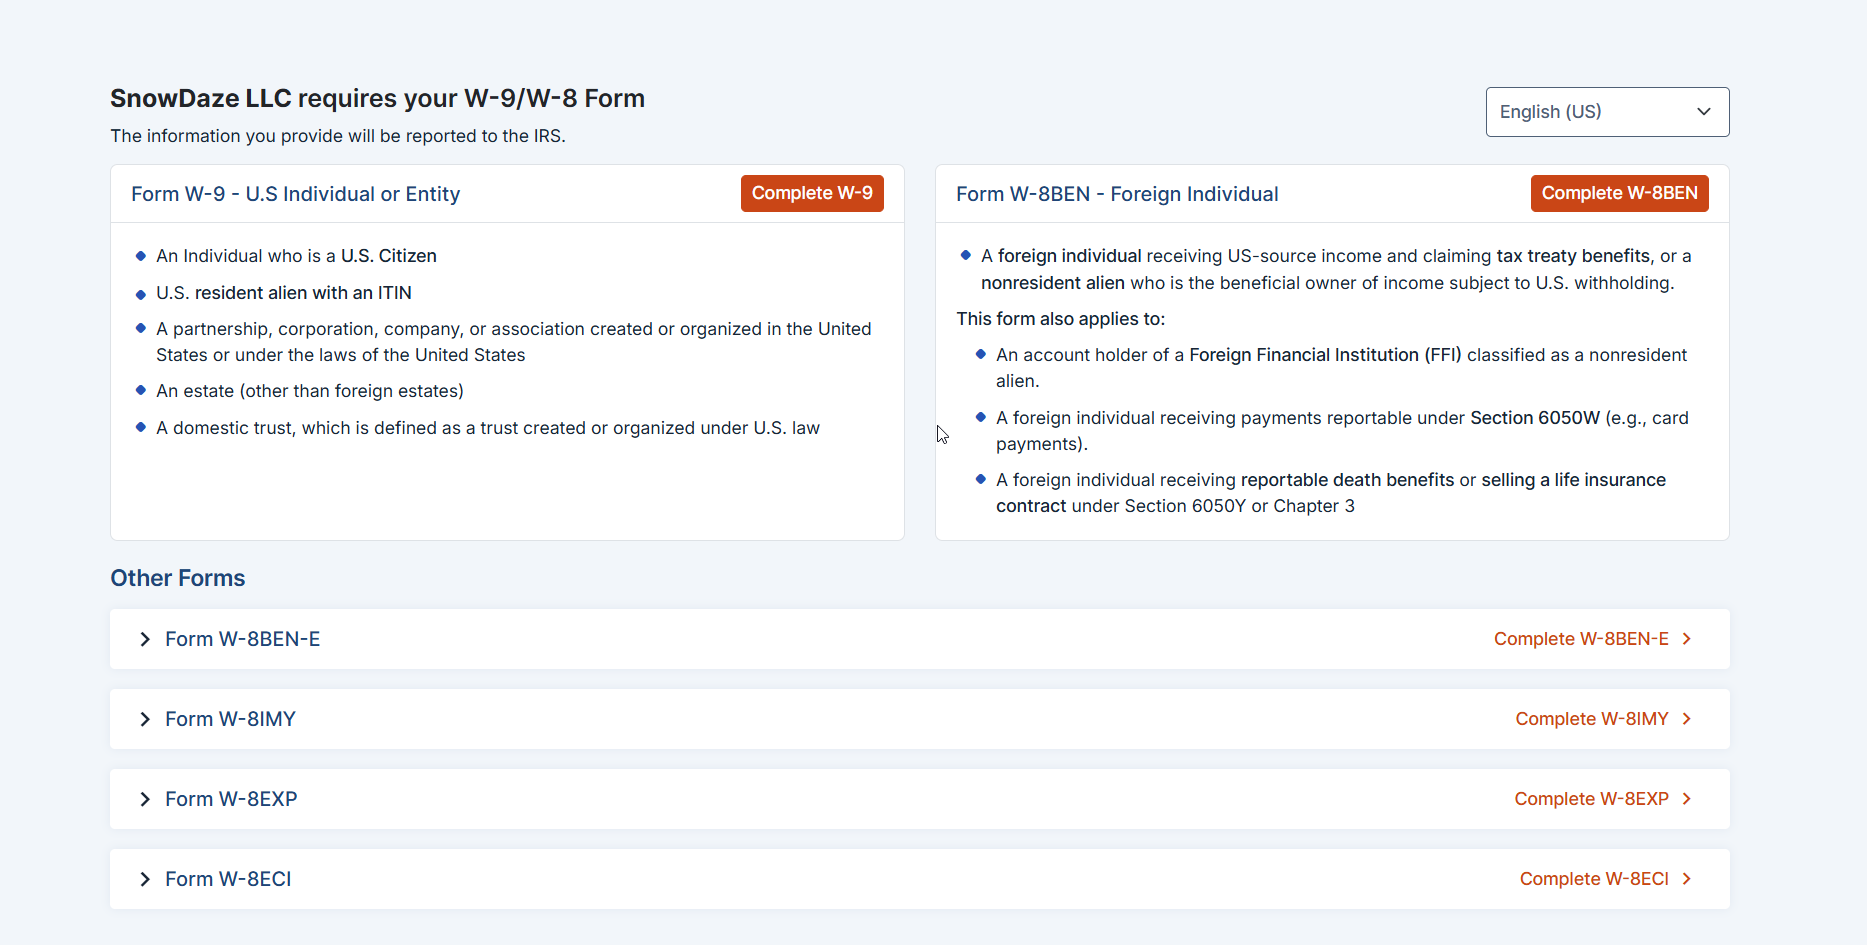
Task: Click the 'tax treaty benefits' bullet text
Action: 1336,269
